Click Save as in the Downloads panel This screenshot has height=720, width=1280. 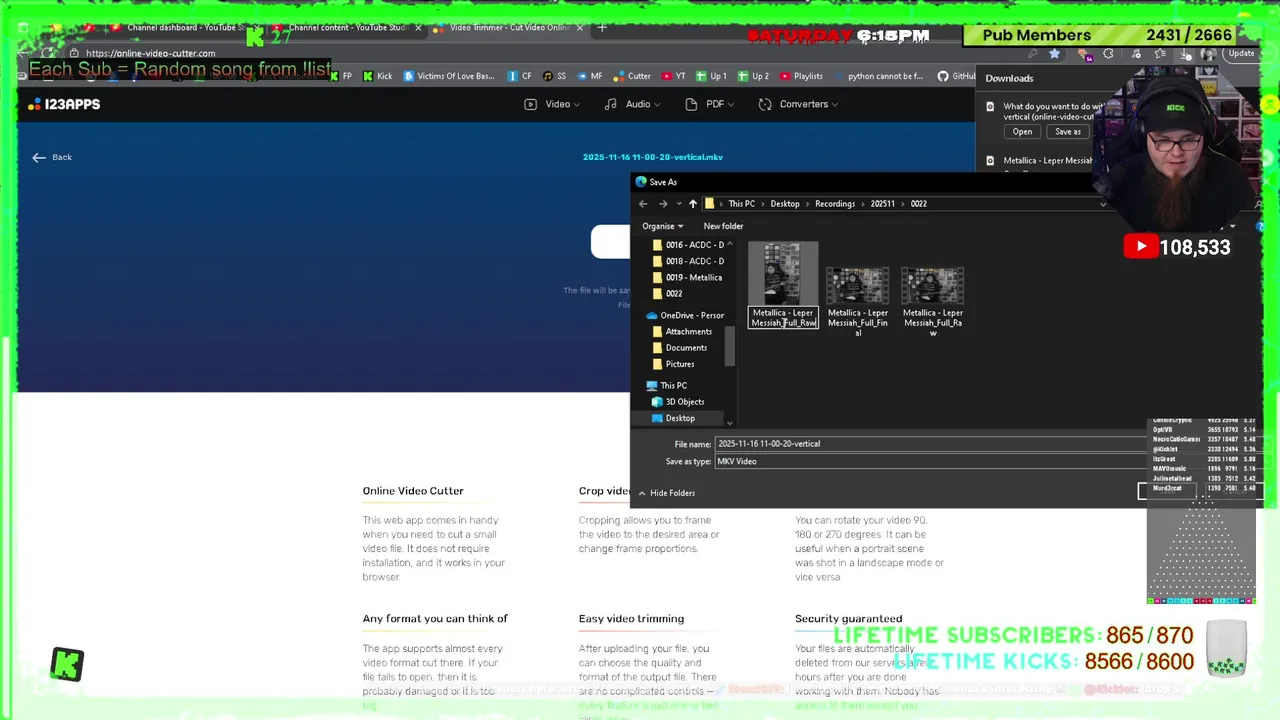1067,132
